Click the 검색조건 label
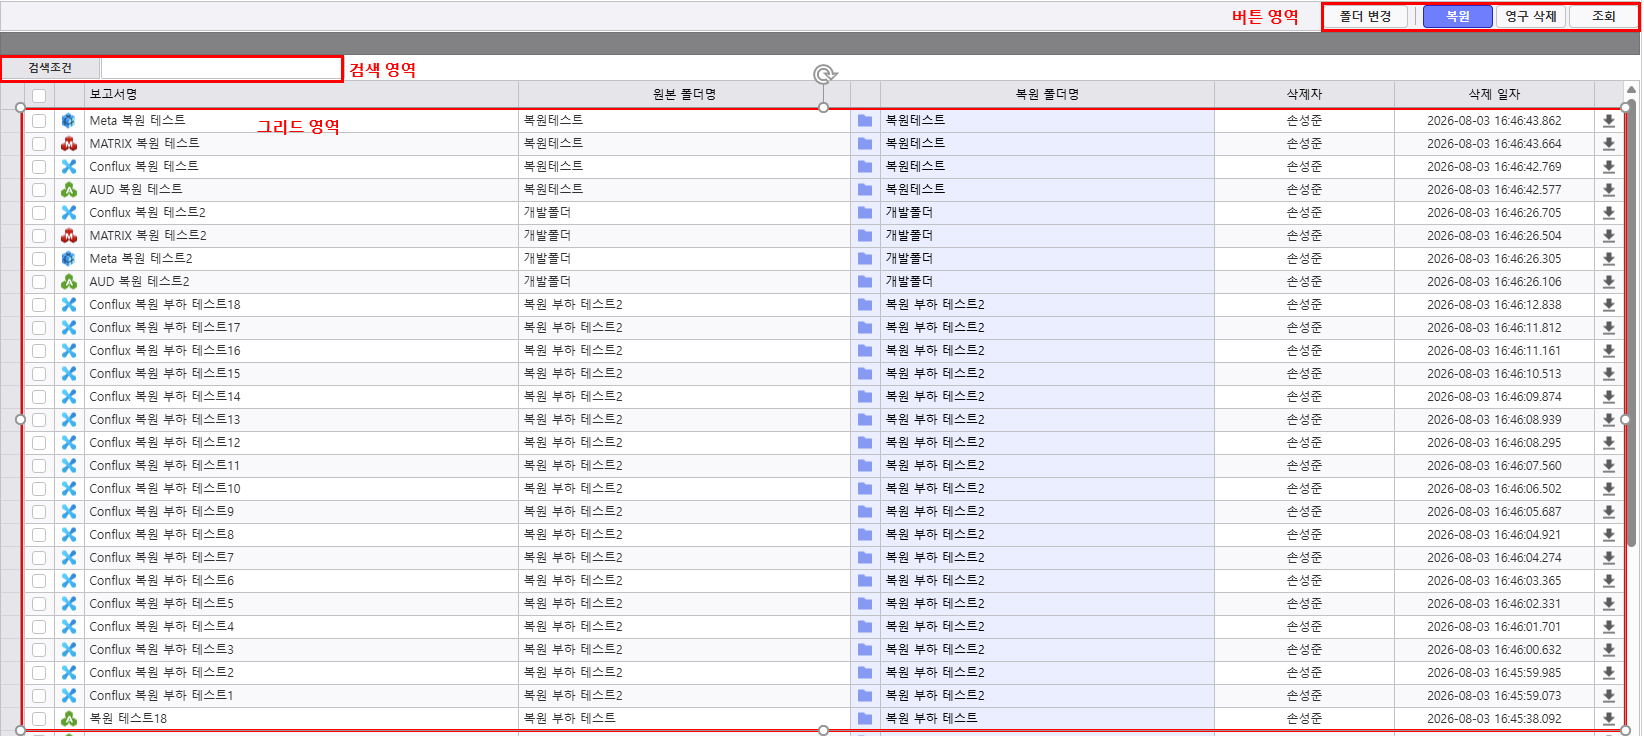Viewport: 1644px width, 736px height. pyautogui.click(x=50, y=68)
